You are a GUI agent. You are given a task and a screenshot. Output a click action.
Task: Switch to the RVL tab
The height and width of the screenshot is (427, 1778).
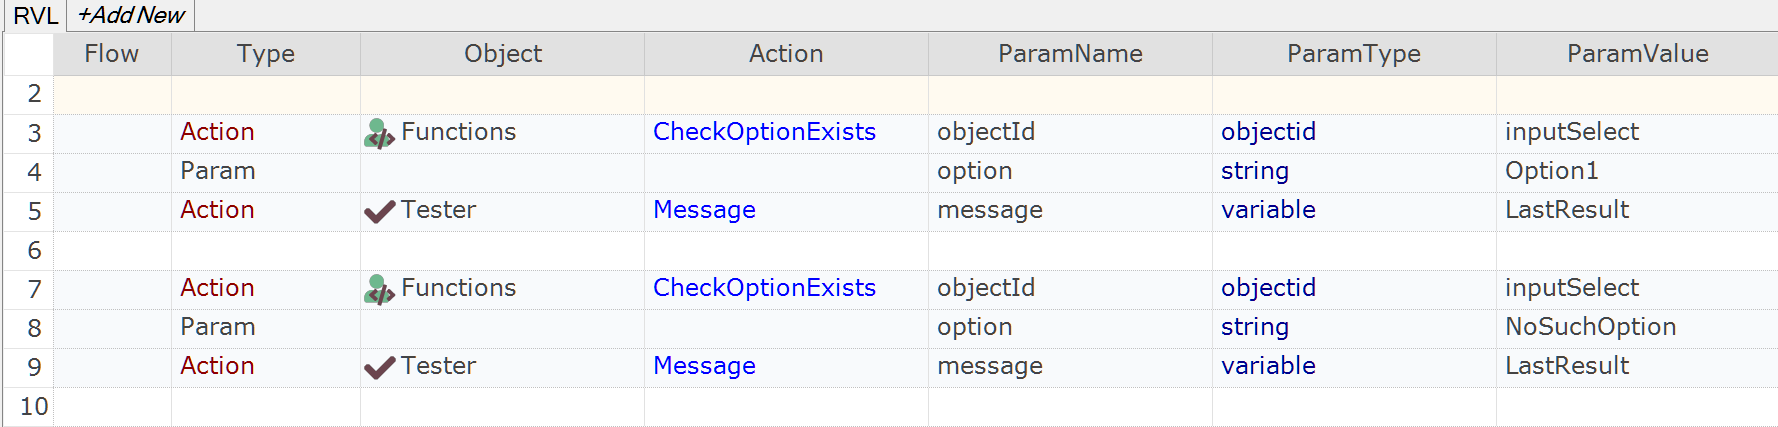click(35, 15)
